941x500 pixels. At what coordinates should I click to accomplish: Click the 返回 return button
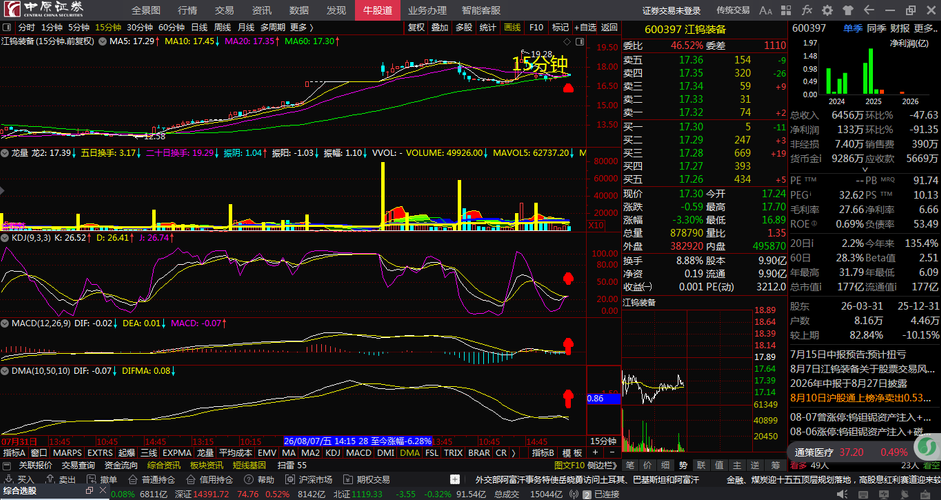click(609, 27)
